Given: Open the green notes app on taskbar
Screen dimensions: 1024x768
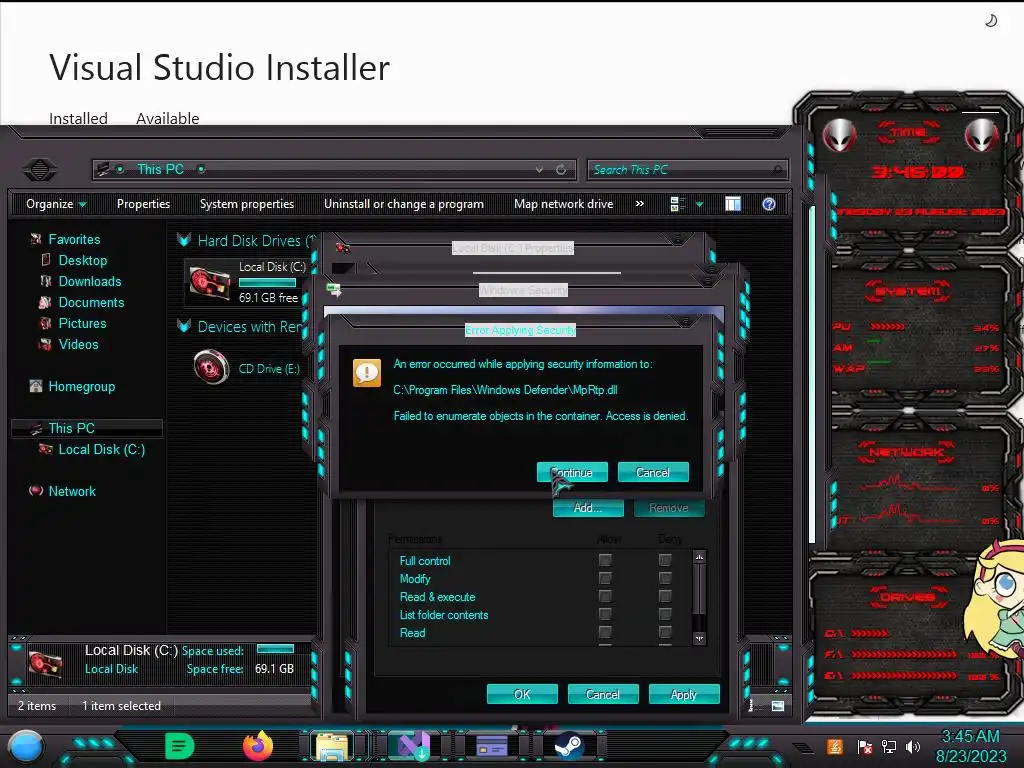Looking at the screenshot, I should (x=179, y=746).
